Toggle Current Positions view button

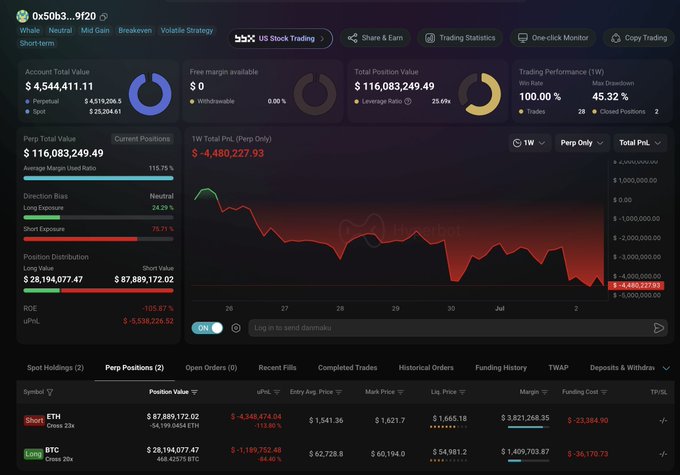pyautogui.click(x=142, y=139)
